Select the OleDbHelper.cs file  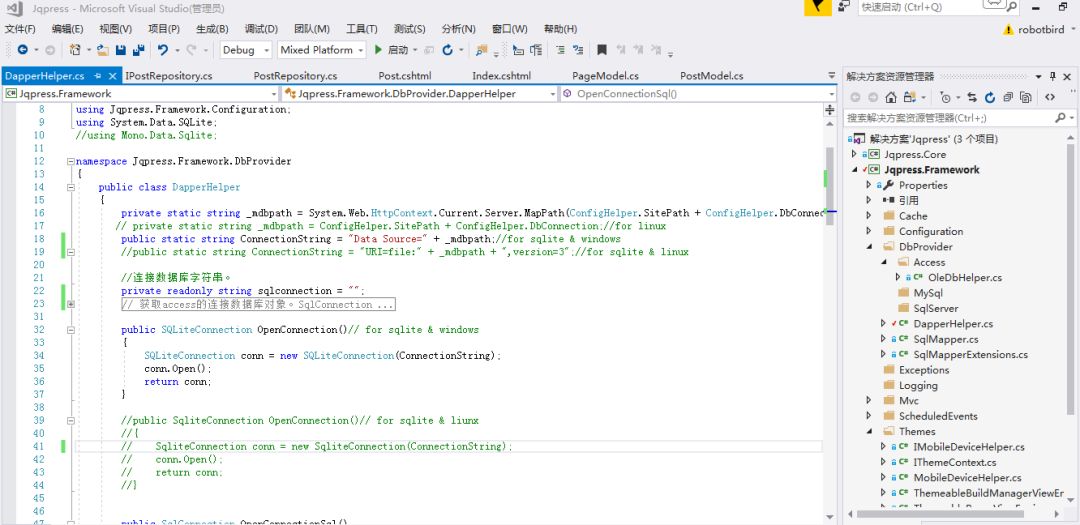point(965,278)
